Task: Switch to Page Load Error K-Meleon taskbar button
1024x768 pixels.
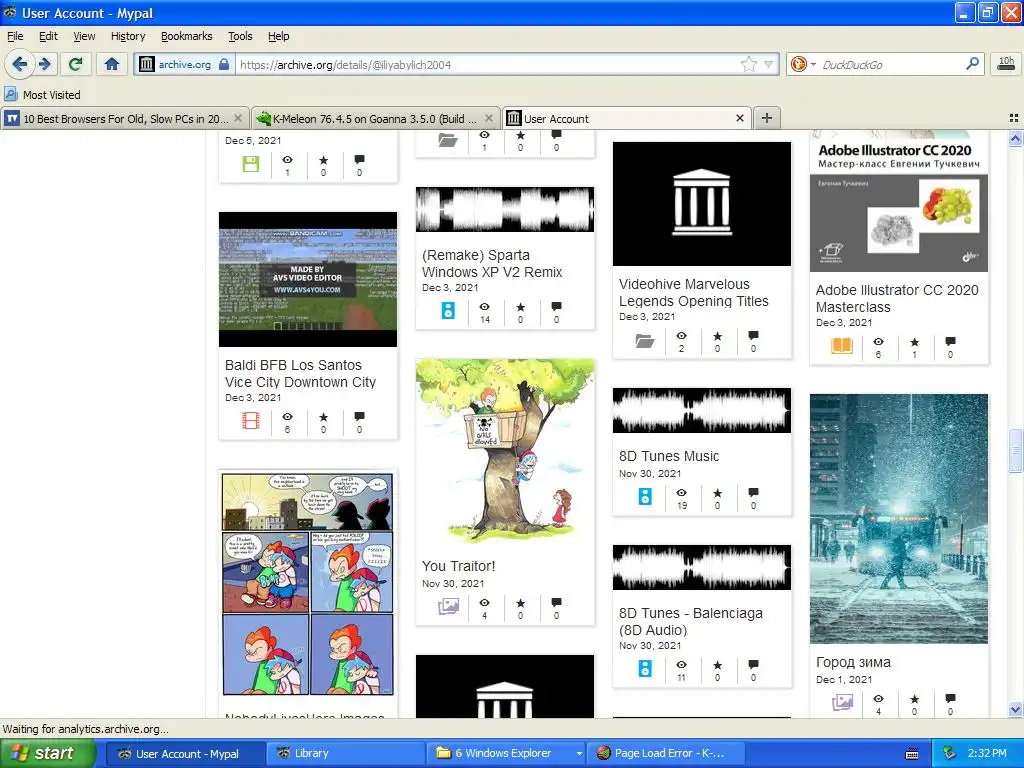Action: pos(665,754)
